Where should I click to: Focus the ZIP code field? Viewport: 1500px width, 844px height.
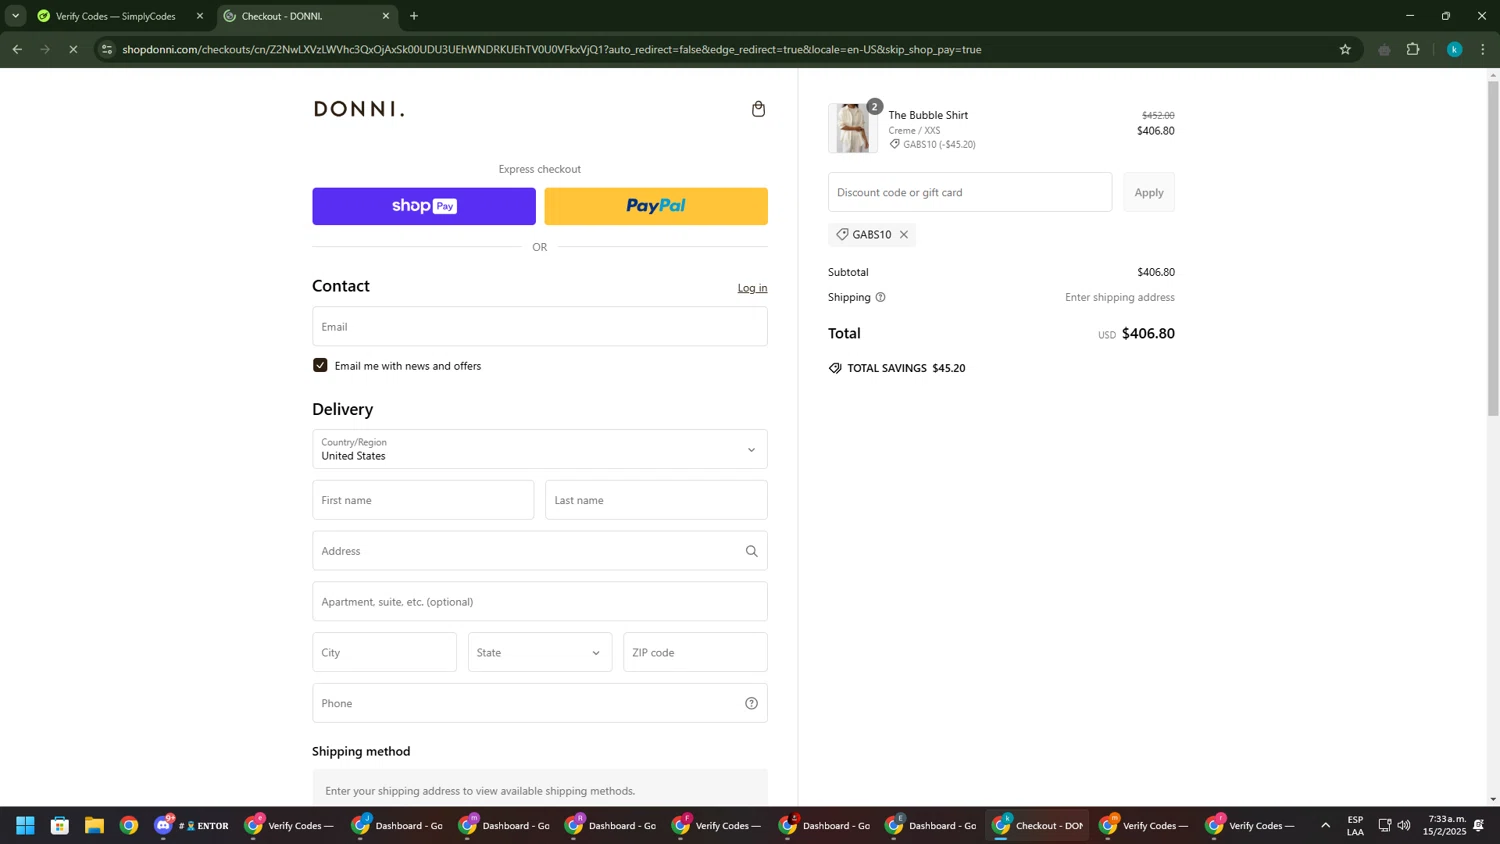[x=695, y=652]
